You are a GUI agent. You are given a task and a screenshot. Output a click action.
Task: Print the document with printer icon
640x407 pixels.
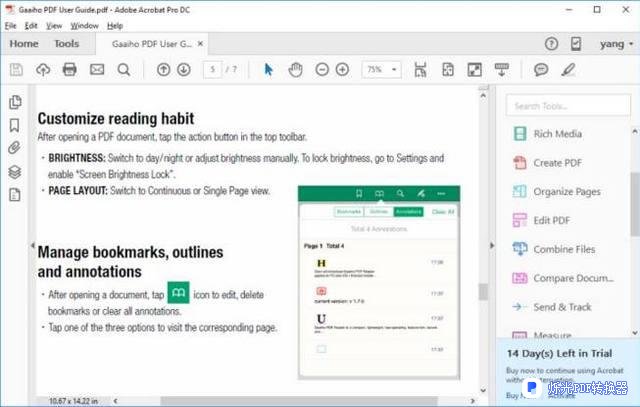70,70
